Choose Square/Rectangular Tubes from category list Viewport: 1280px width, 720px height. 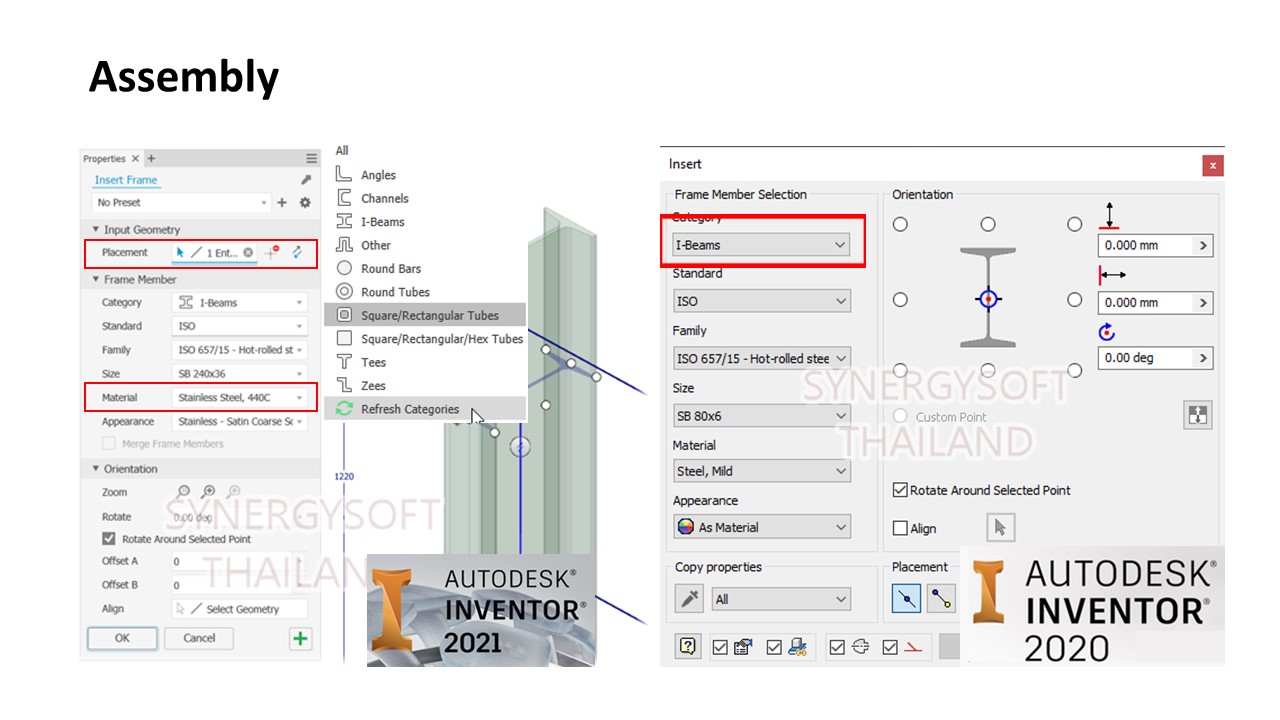pyautogui.click(x=429, y=315)
